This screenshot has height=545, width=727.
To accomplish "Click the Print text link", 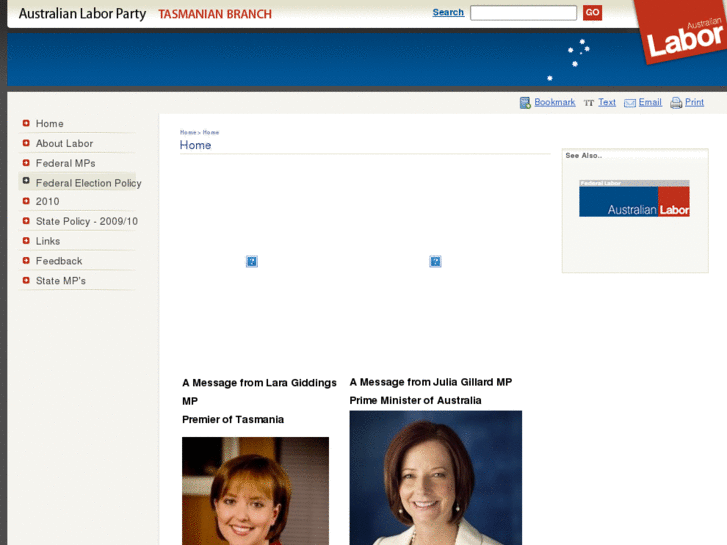I will 694,103.
